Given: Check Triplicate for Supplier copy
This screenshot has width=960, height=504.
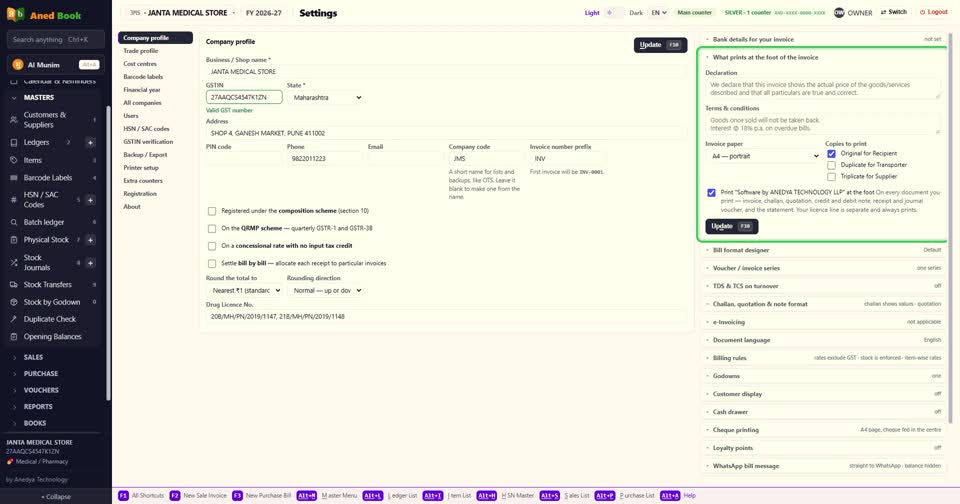Looking at the screenshot, I should pos(831,176).
